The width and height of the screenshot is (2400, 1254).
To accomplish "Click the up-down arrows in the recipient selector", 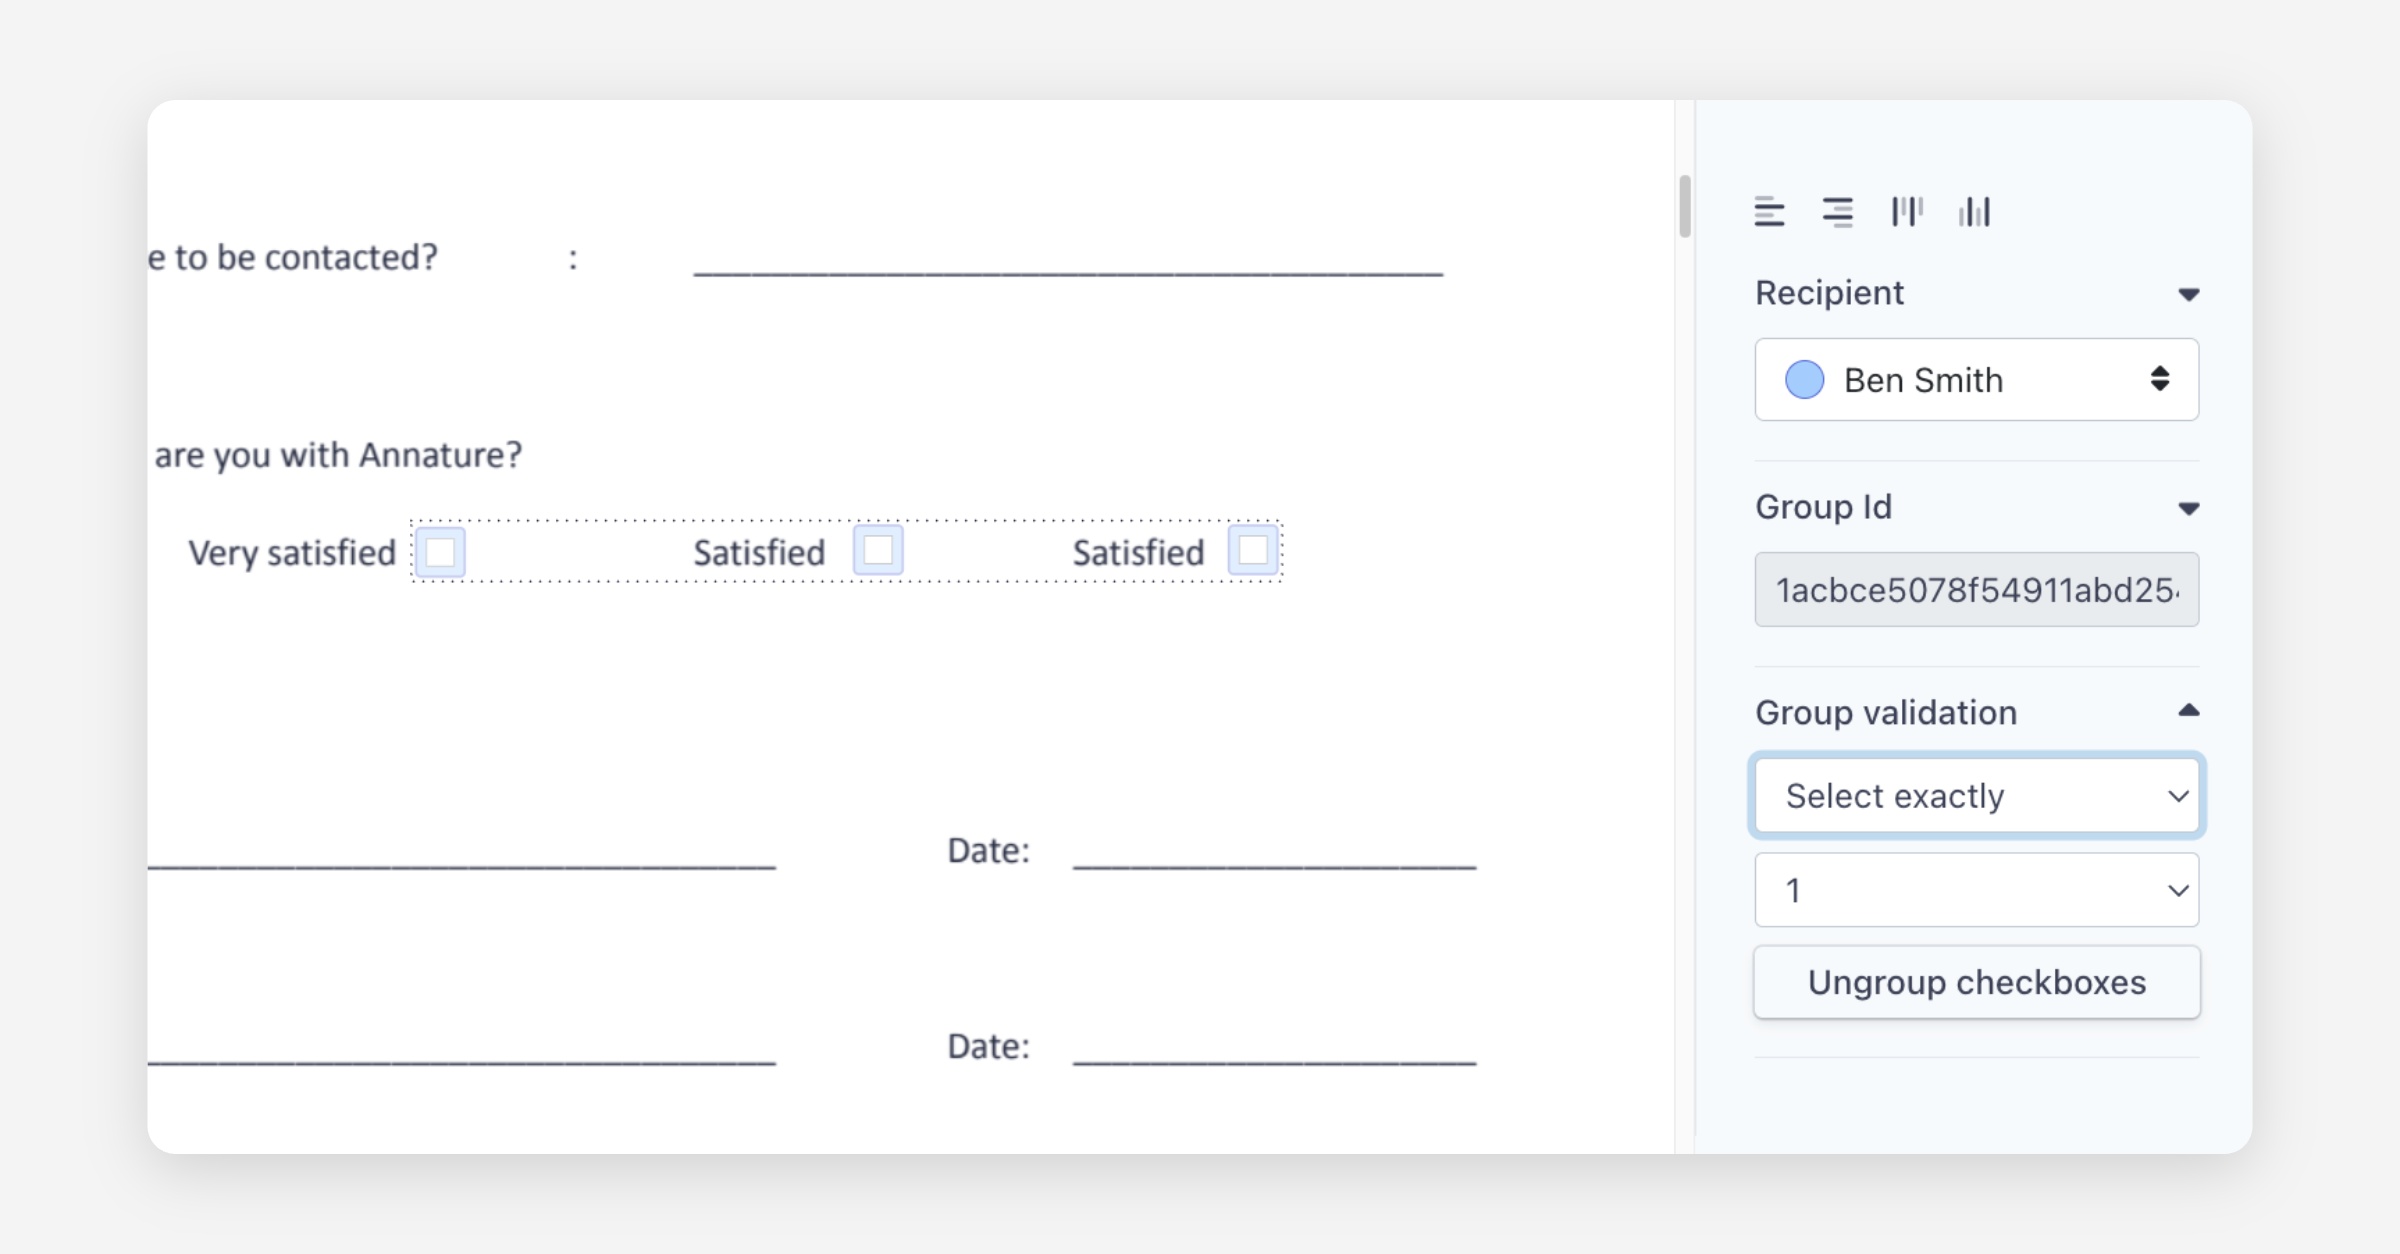I will pos(2160,379).
